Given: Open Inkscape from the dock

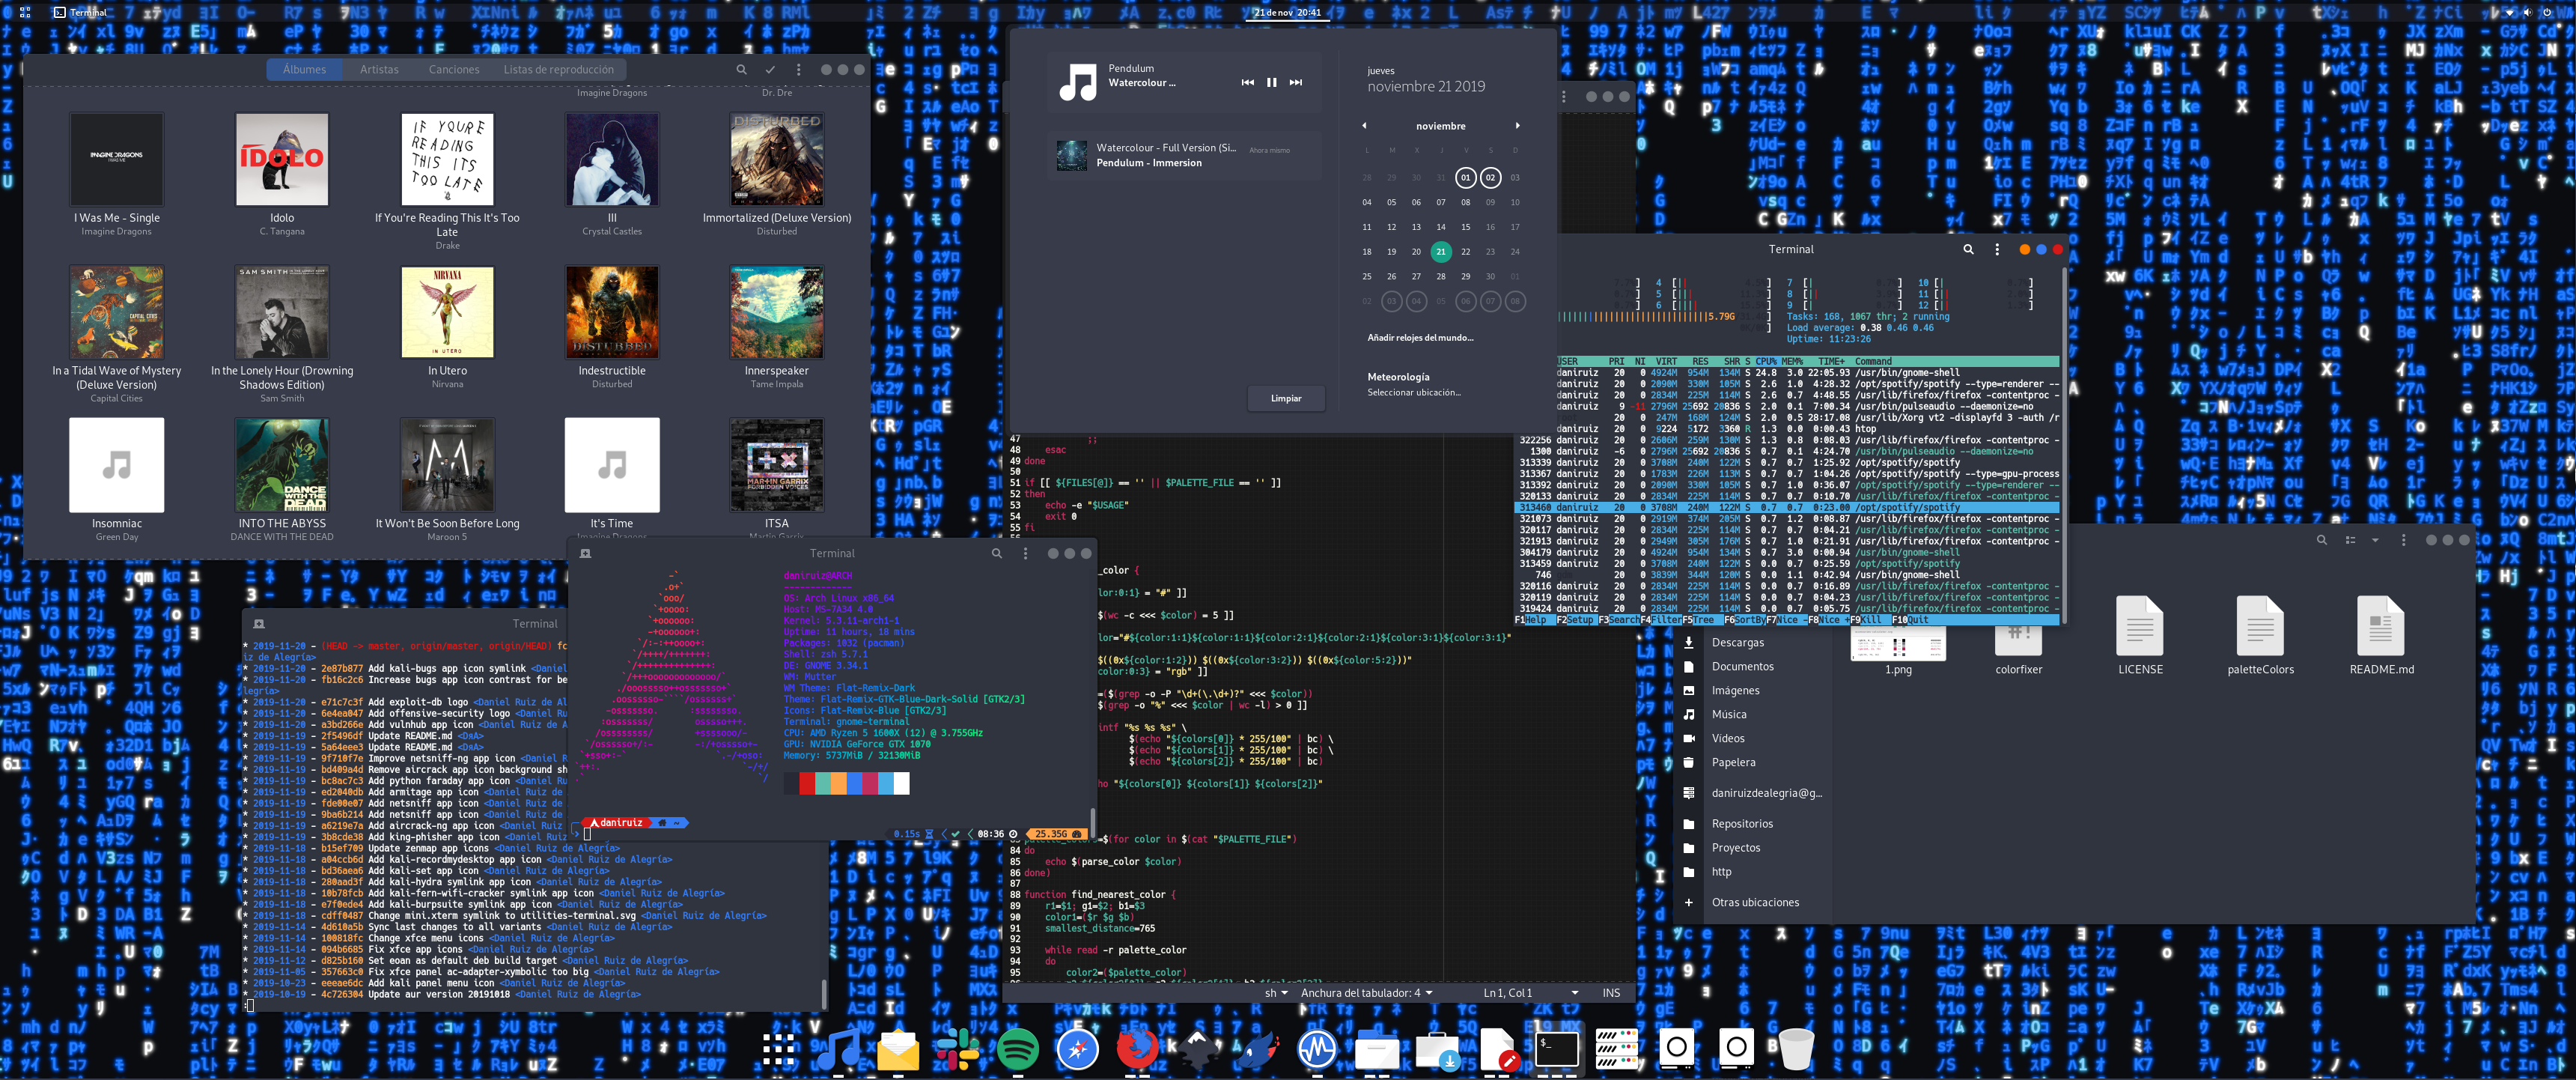Looking at the screenshot, I should pos(1198,1049).
